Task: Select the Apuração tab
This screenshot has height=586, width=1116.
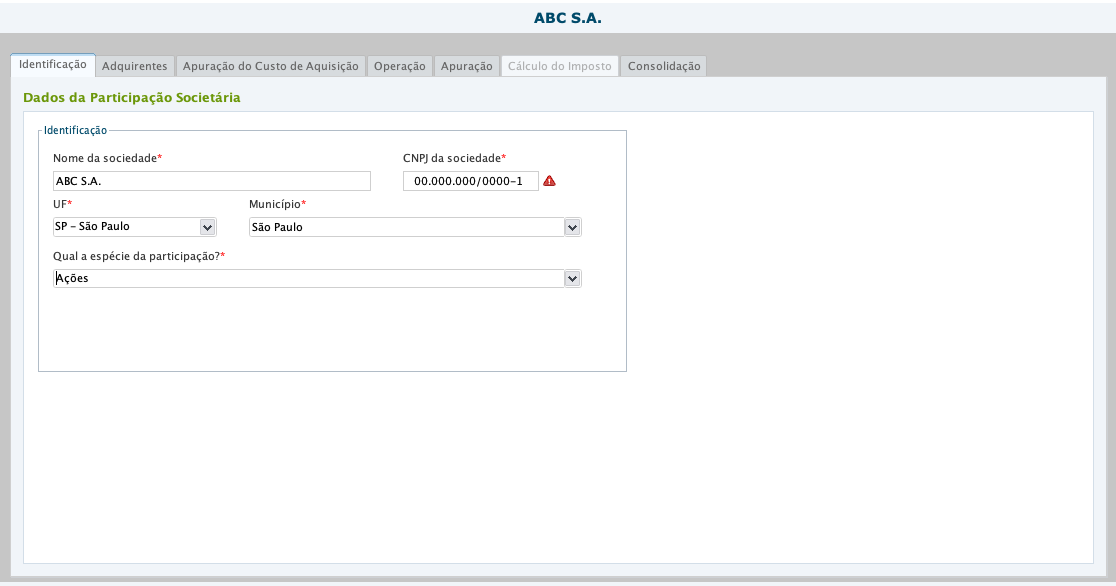Action: pyautogui.click(x=466, y=66)
